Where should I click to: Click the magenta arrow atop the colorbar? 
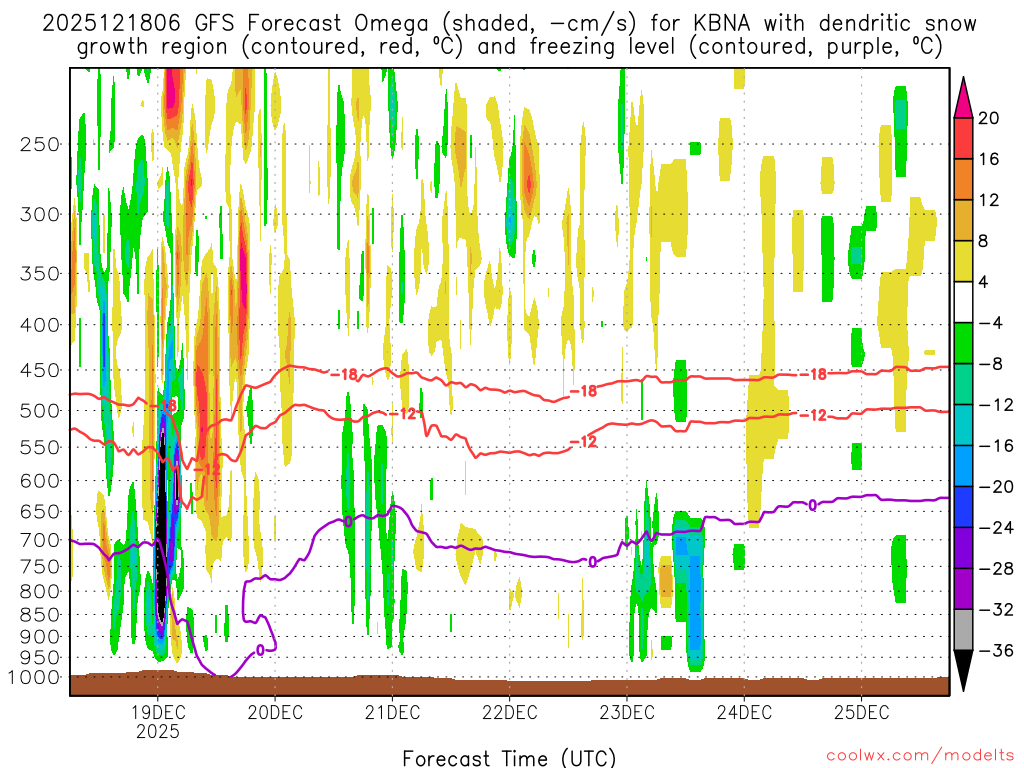963,98
